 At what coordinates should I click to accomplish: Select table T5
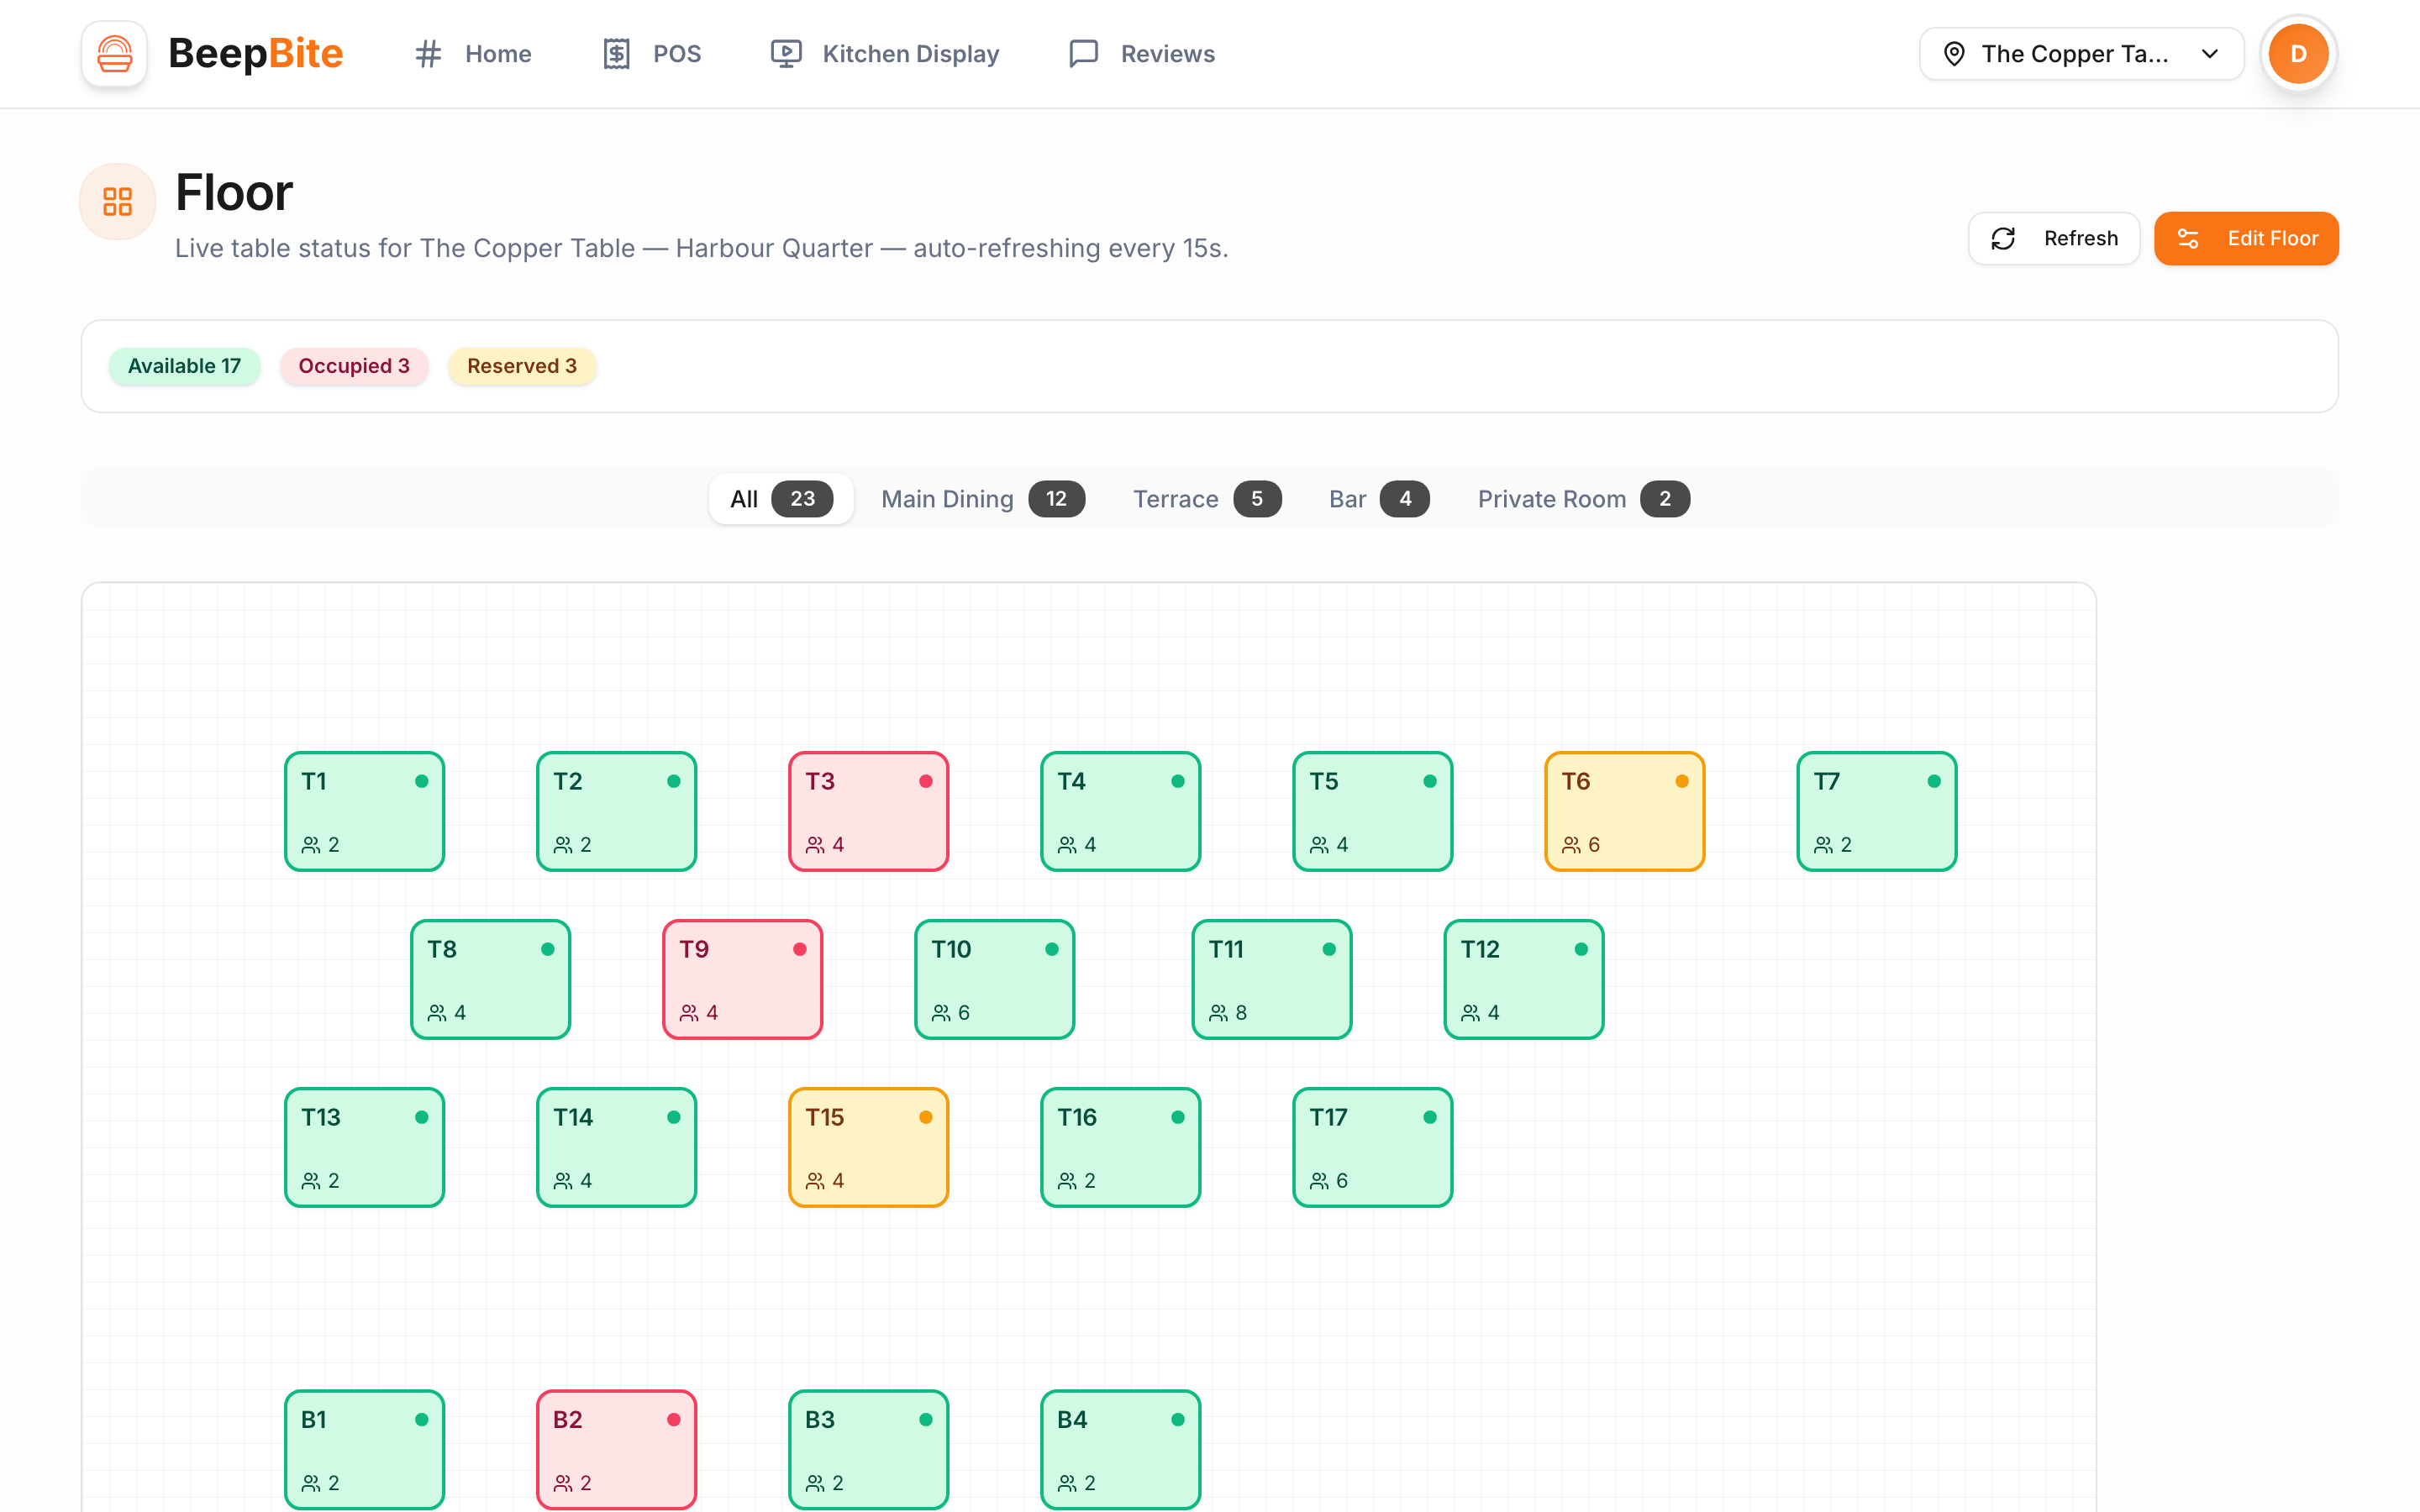pyautogui.click(x=1372, y=811)
